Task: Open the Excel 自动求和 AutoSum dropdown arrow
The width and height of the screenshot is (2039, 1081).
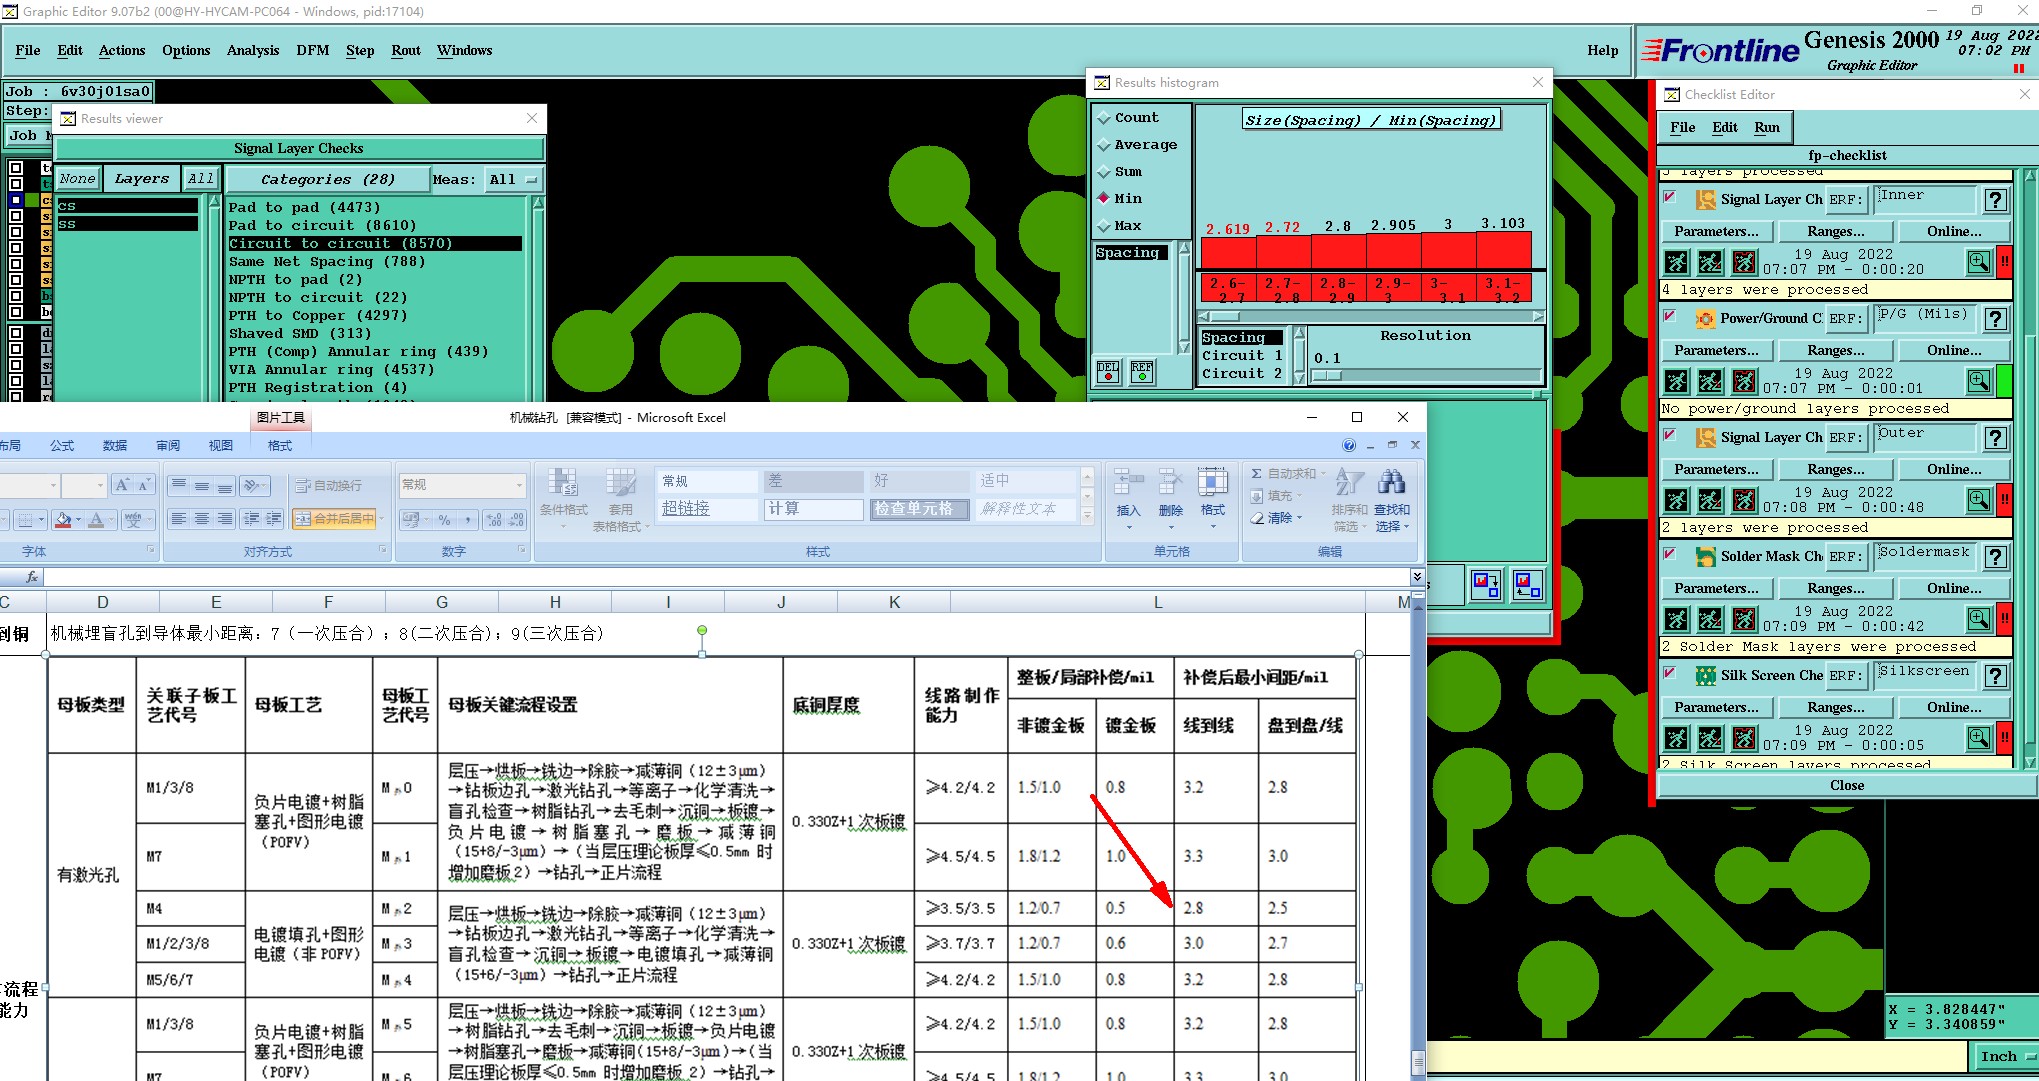Action: click(x=1323, y=474)
